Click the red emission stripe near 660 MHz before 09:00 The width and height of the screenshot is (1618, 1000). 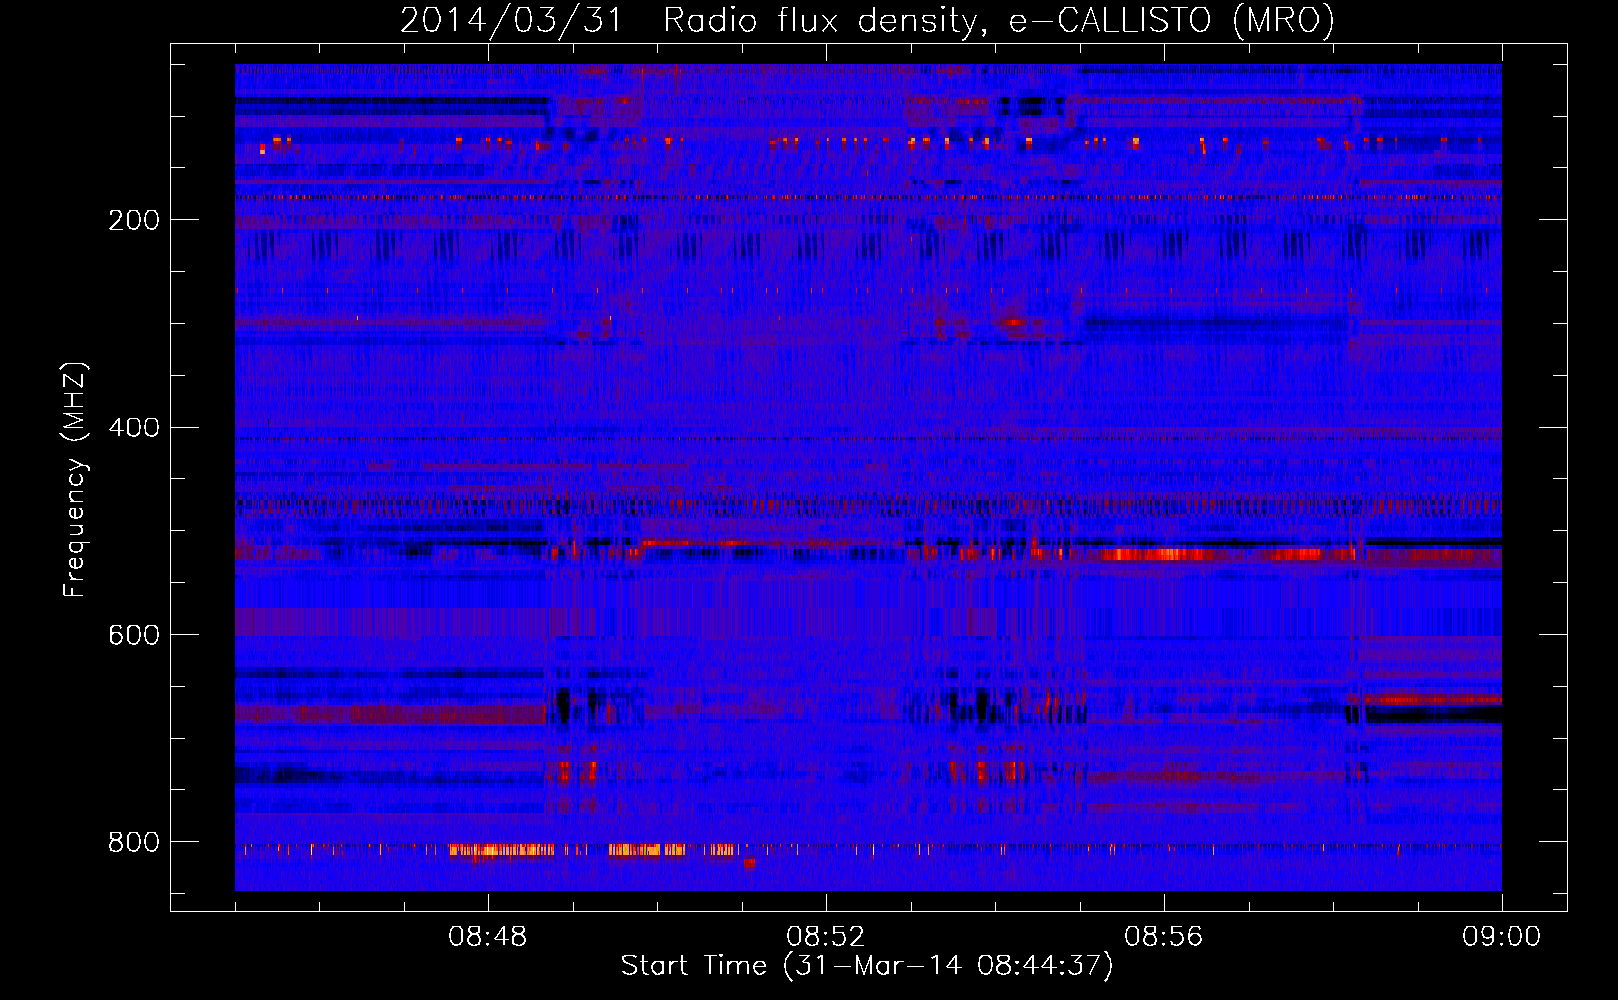(1433, 699)
